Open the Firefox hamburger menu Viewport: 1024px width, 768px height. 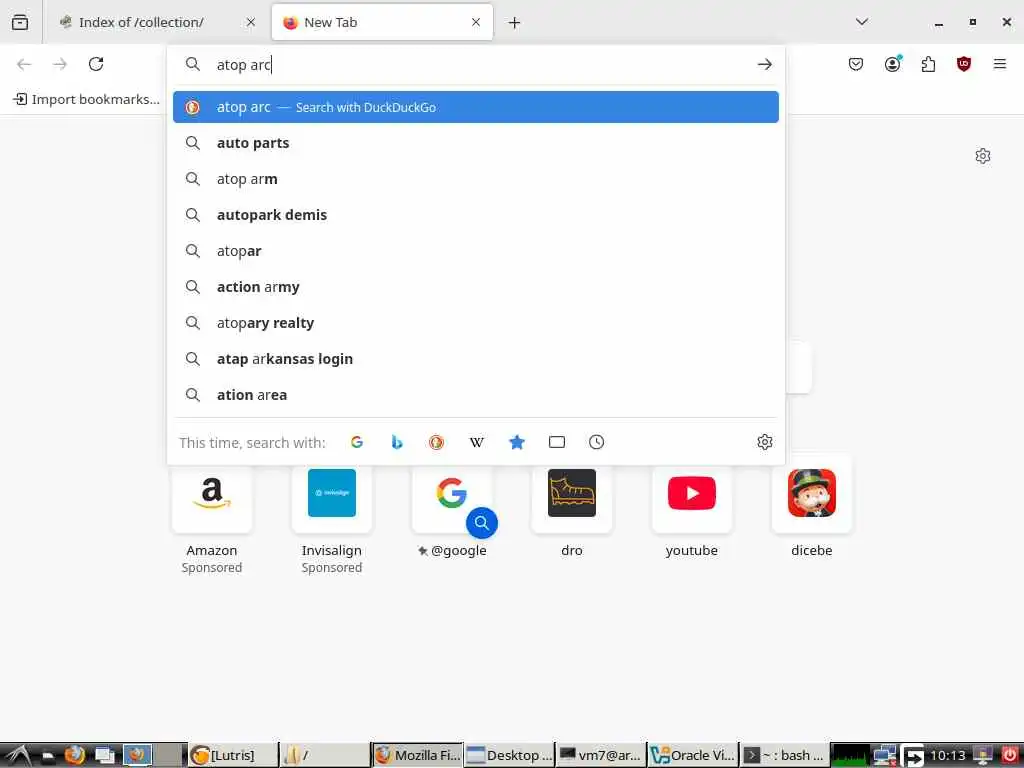click(x=1000, y=64)
